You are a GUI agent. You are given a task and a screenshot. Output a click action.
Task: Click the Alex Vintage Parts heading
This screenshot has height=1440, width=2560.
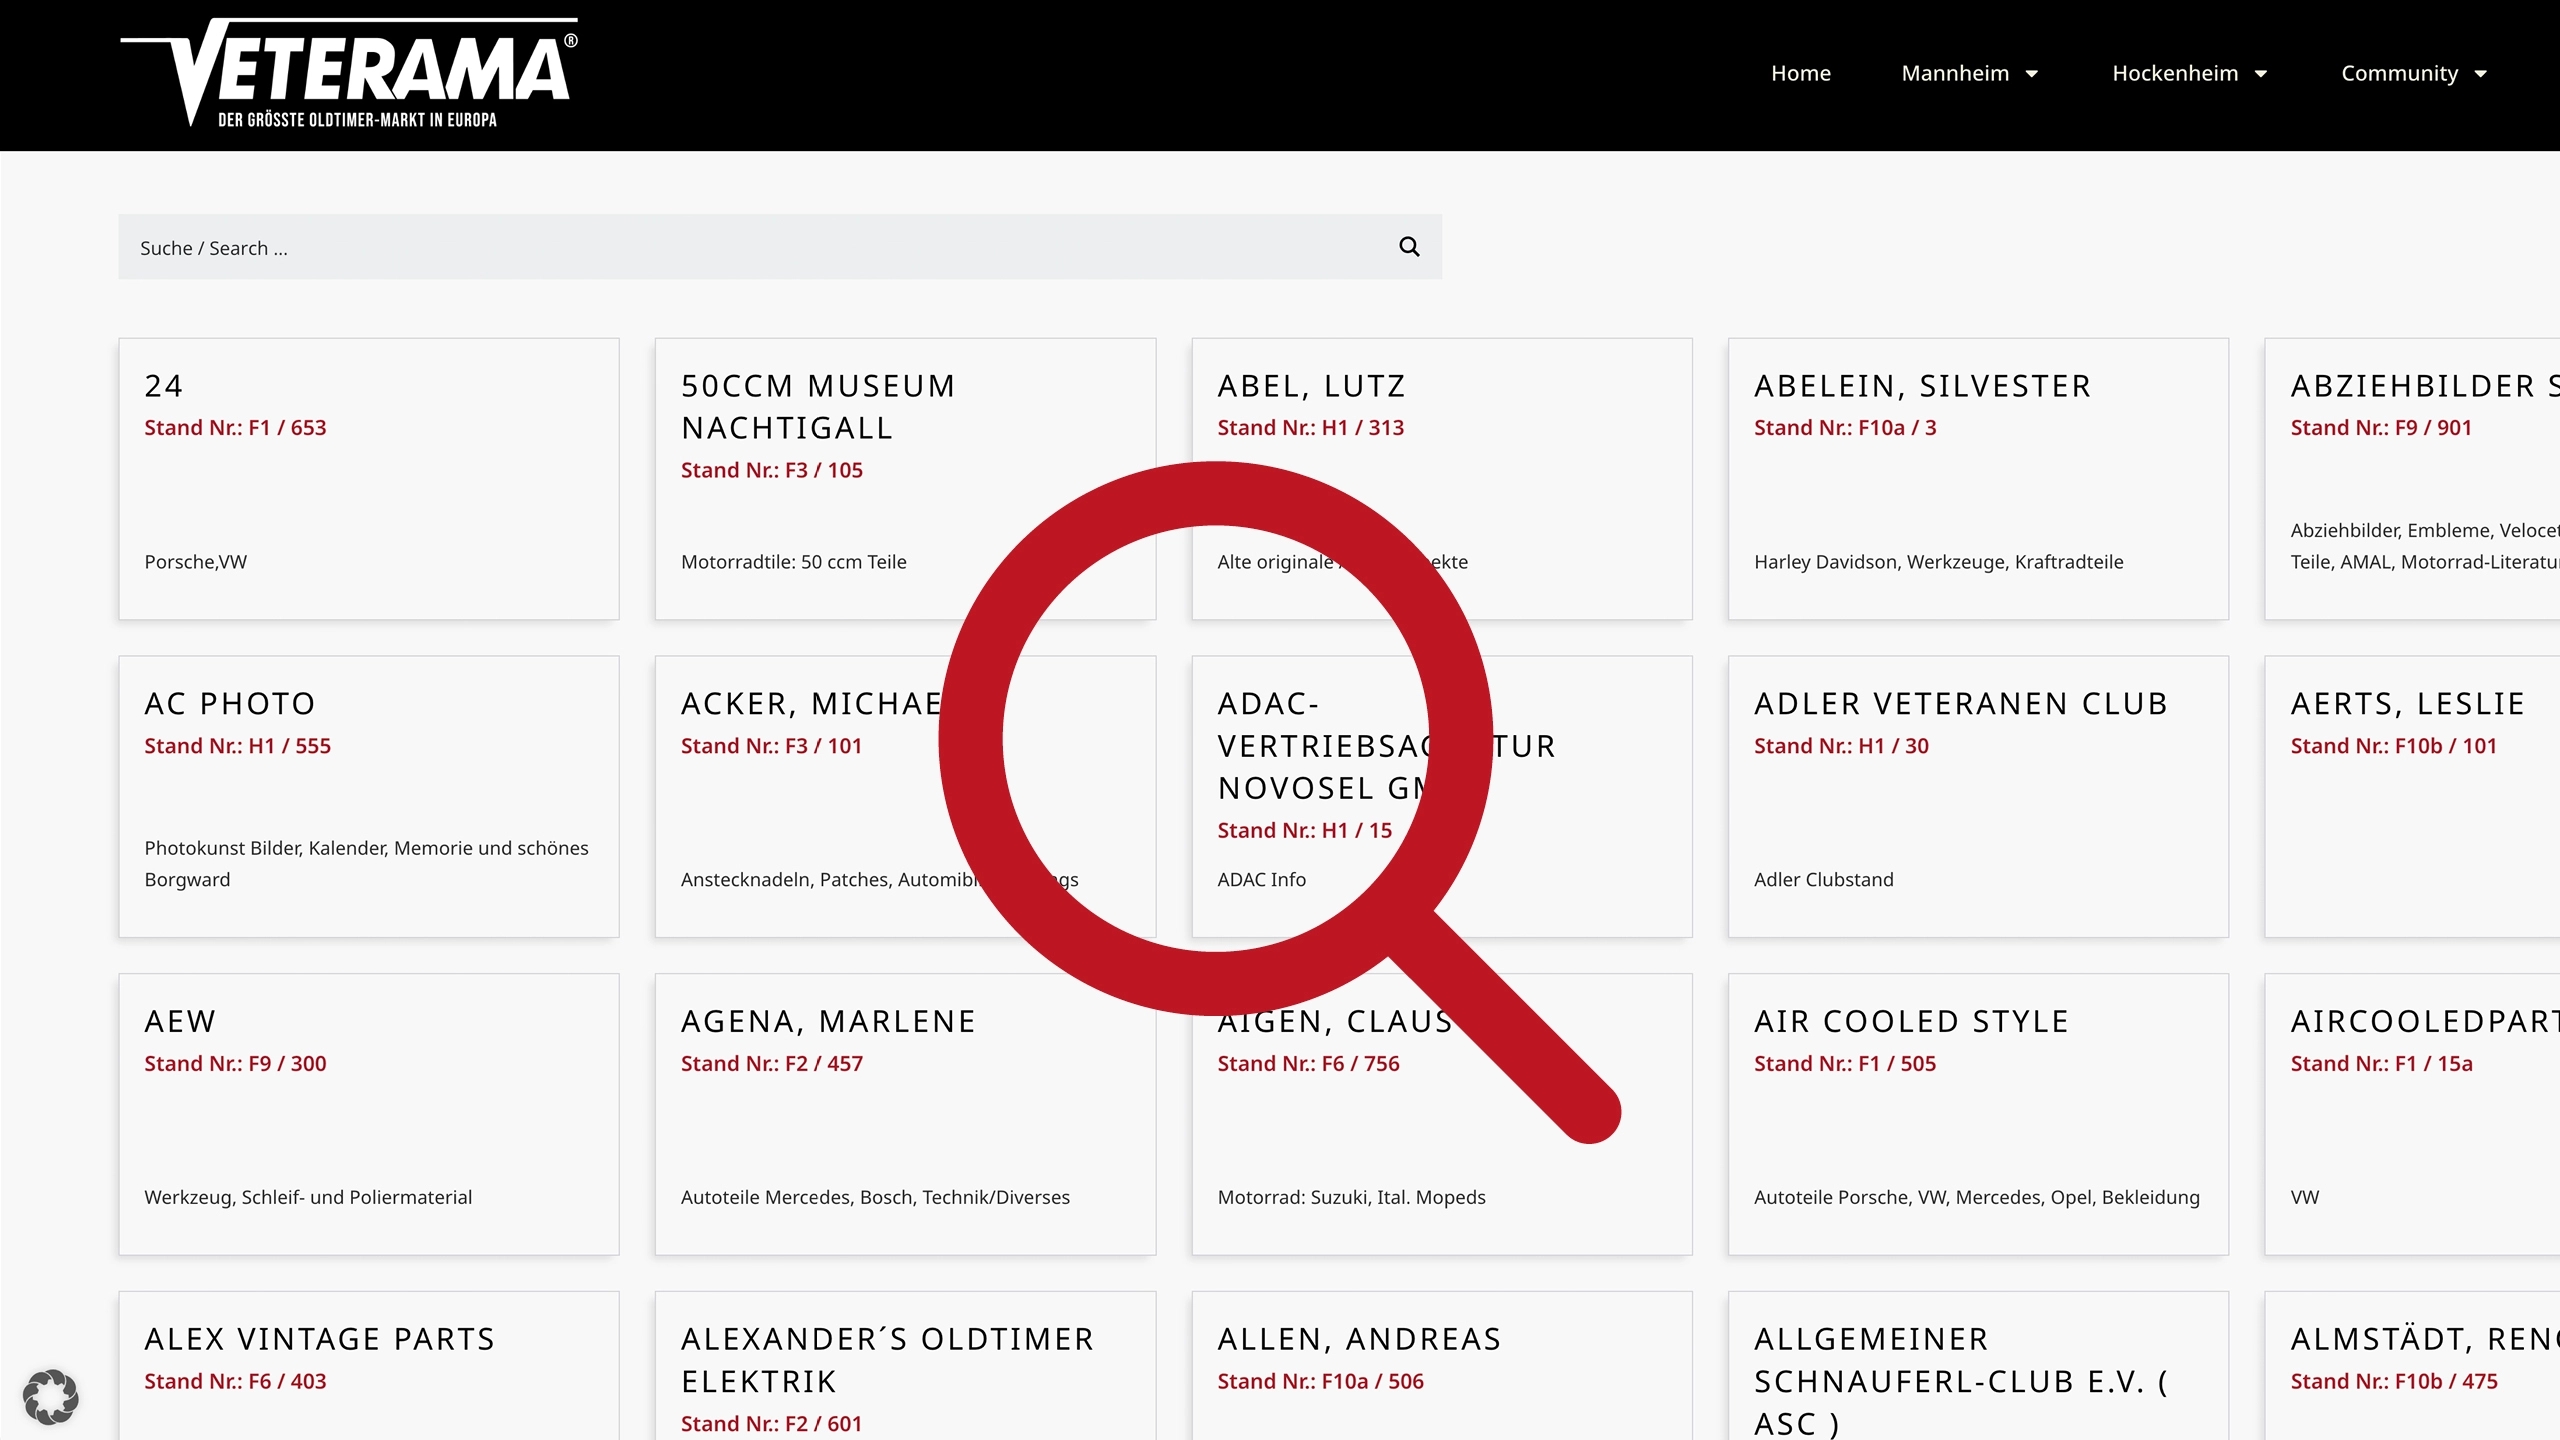(x=320, y=1339)
